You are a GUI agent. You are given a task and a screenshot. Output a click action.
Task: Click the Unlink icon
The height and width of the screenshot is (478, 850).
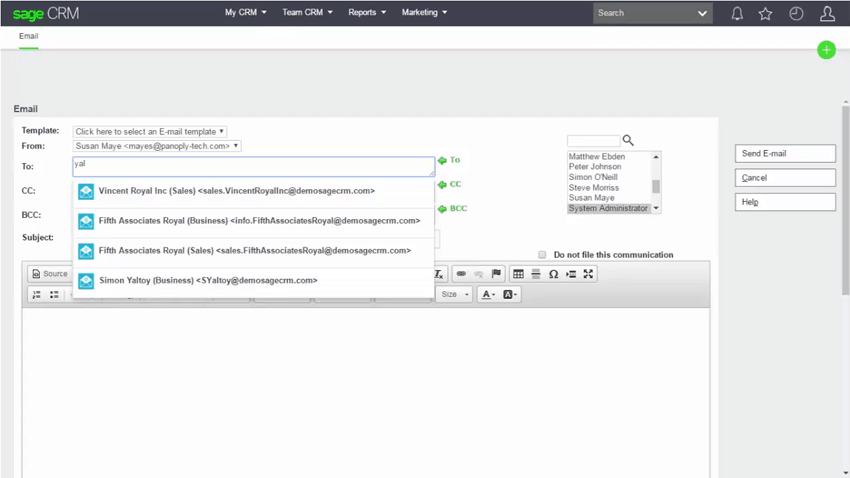[x=478, y=274]
